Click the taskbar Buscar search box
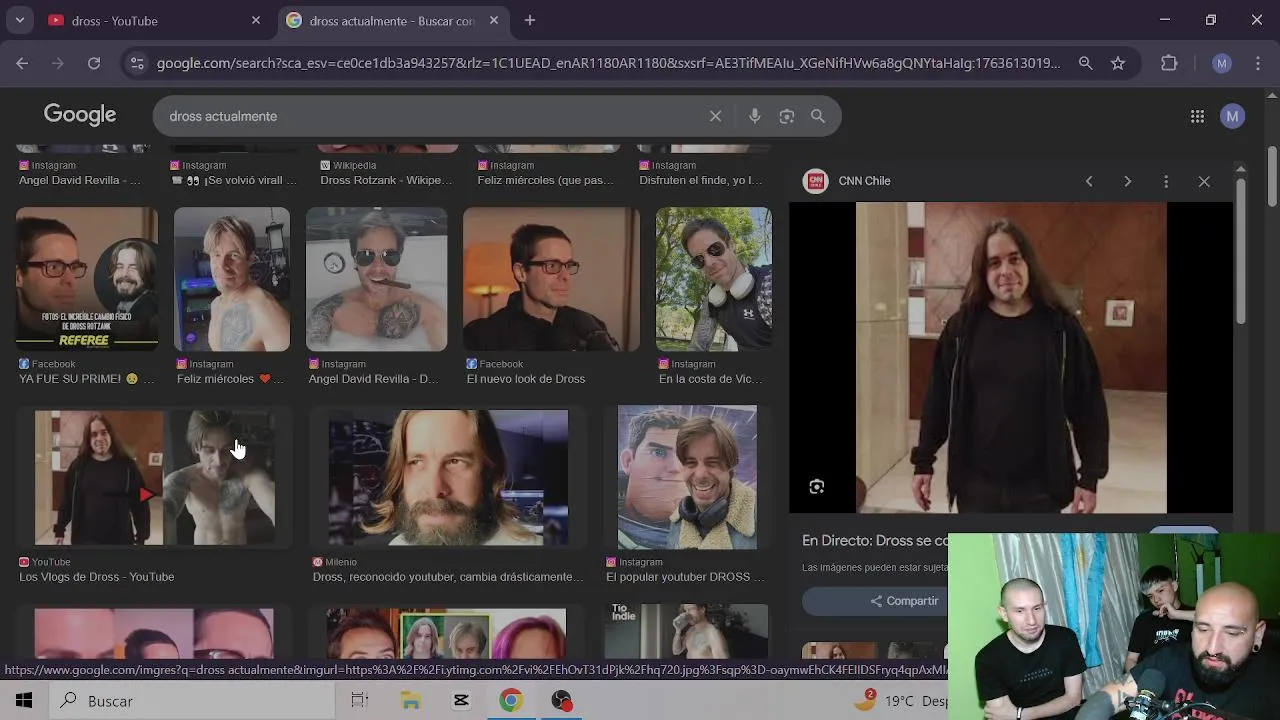Viewport: 1280px width, 720px height. pos(190,701)
